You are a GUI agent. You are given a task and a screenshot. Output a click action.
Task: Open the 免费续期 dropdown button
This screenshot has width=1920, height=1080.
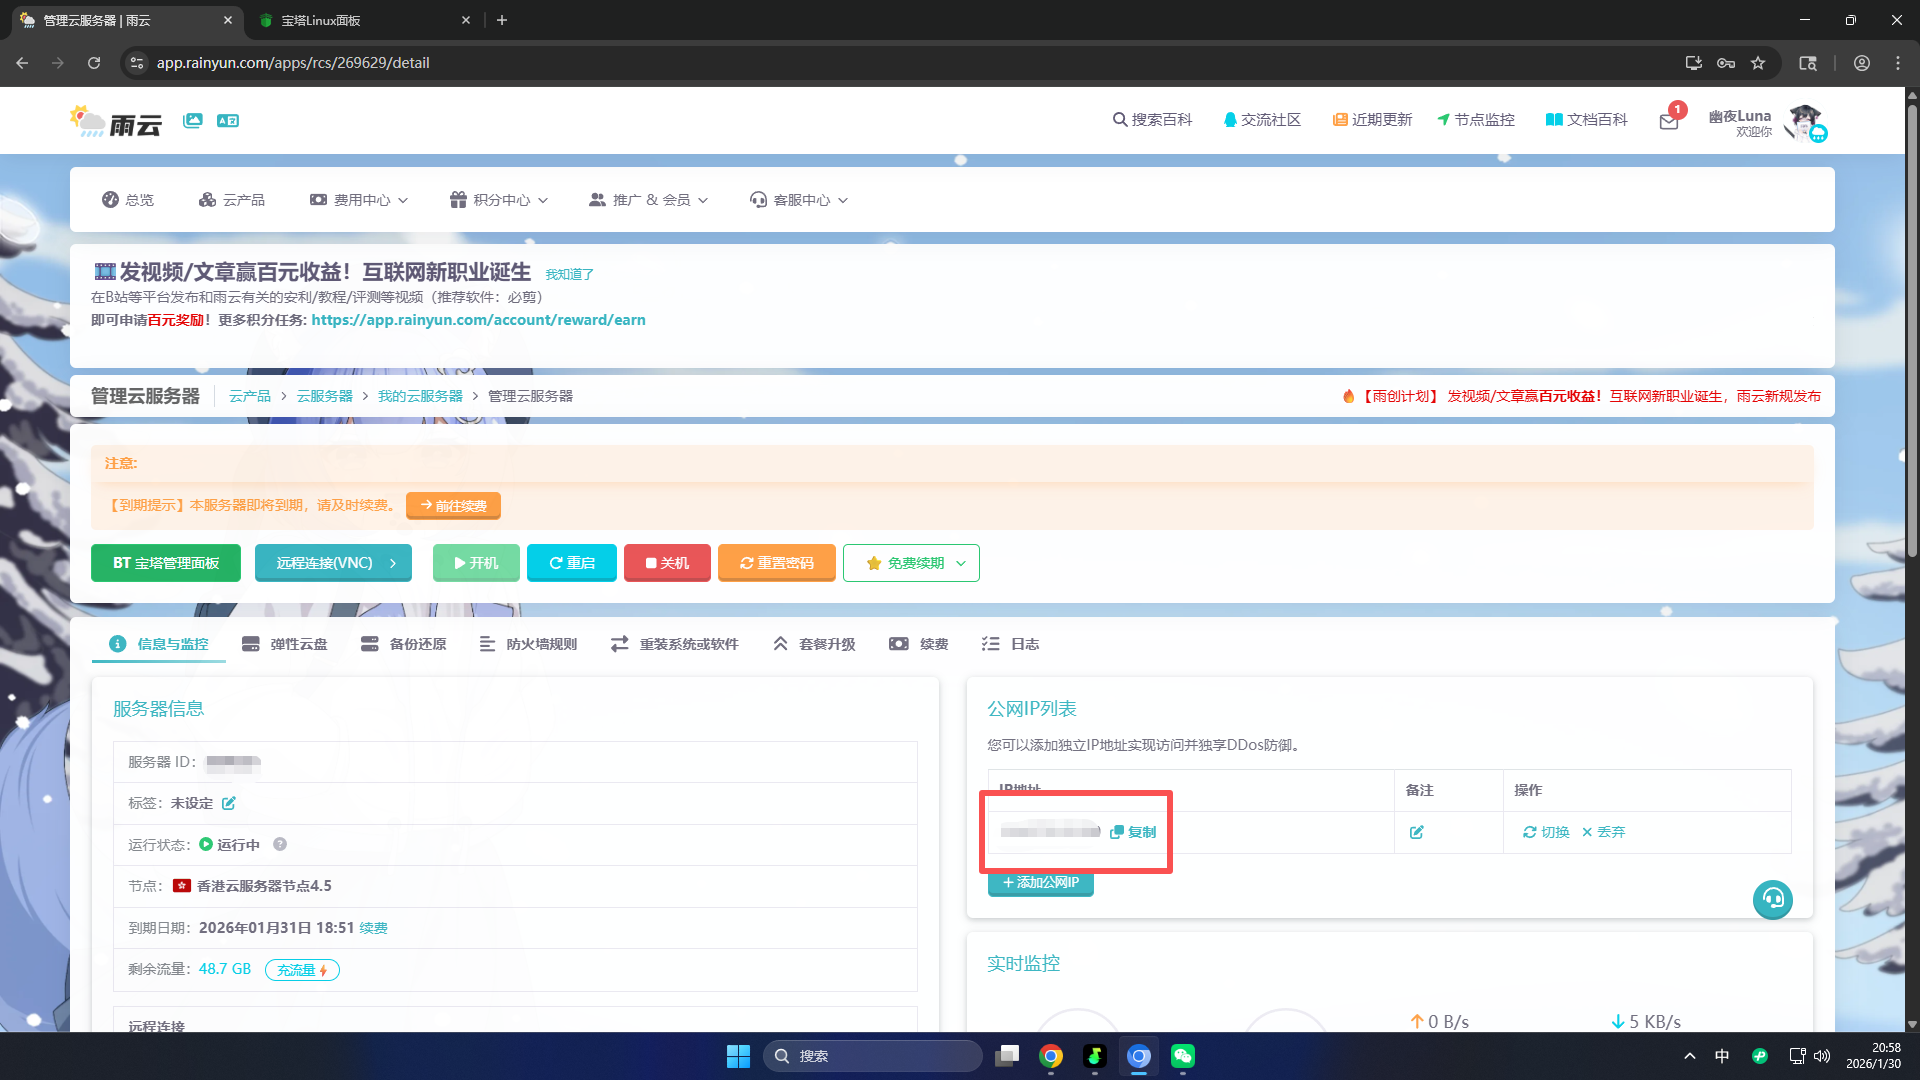click(911, 563)
